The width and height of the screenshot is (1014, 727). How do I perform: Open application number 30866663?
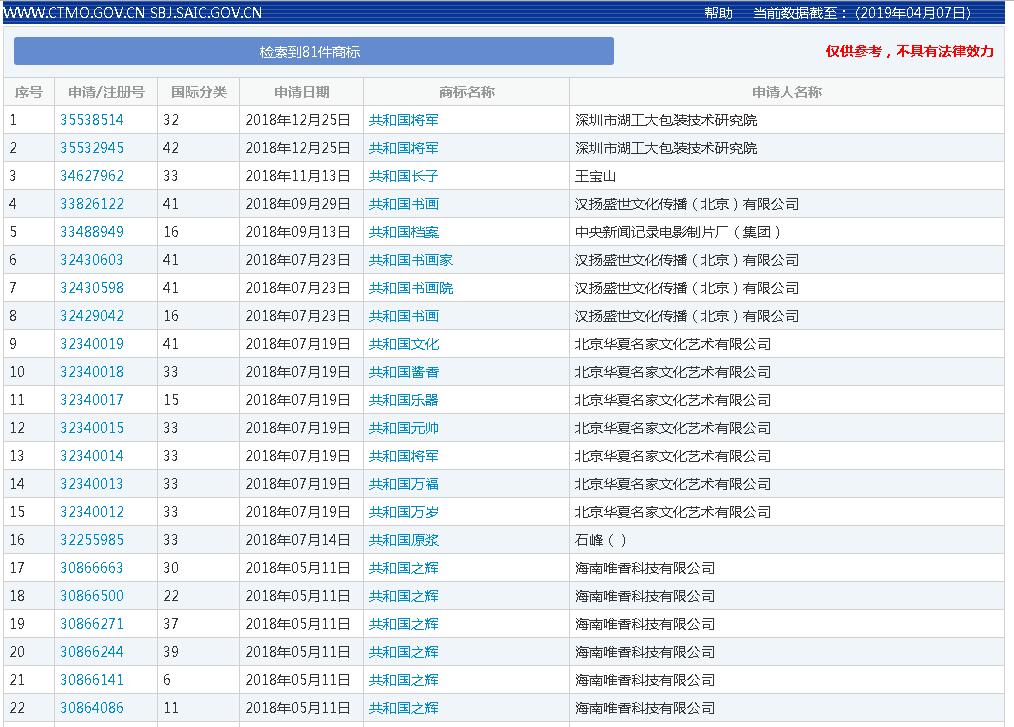(x=92, y=568)
